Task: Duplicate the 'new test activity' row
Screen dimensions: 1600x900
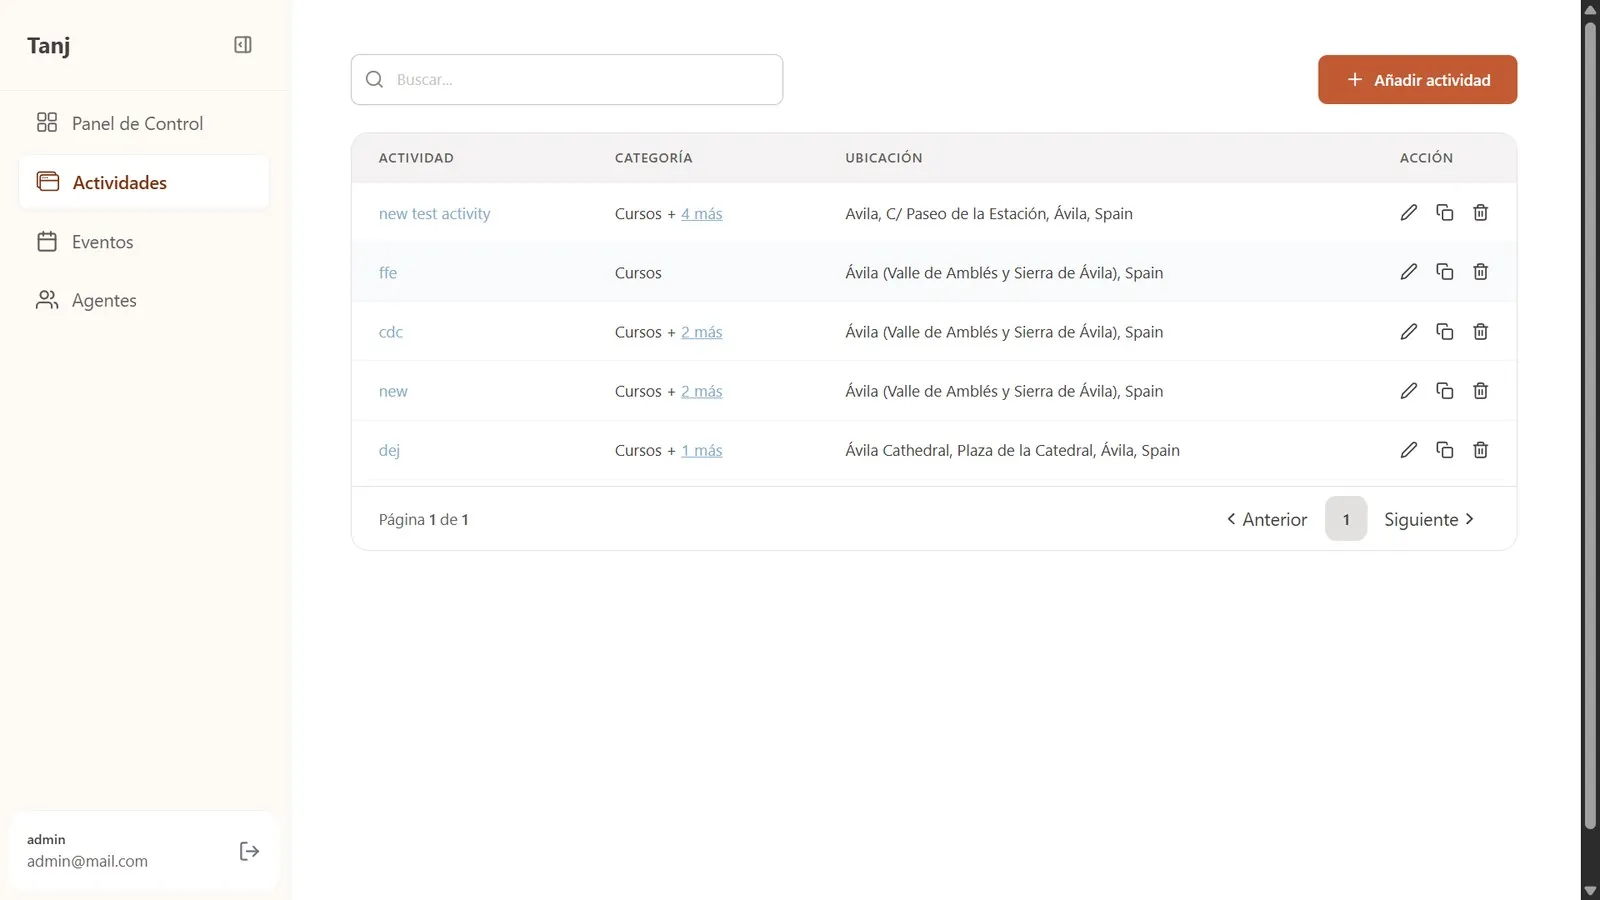Action: [1444, 213]
